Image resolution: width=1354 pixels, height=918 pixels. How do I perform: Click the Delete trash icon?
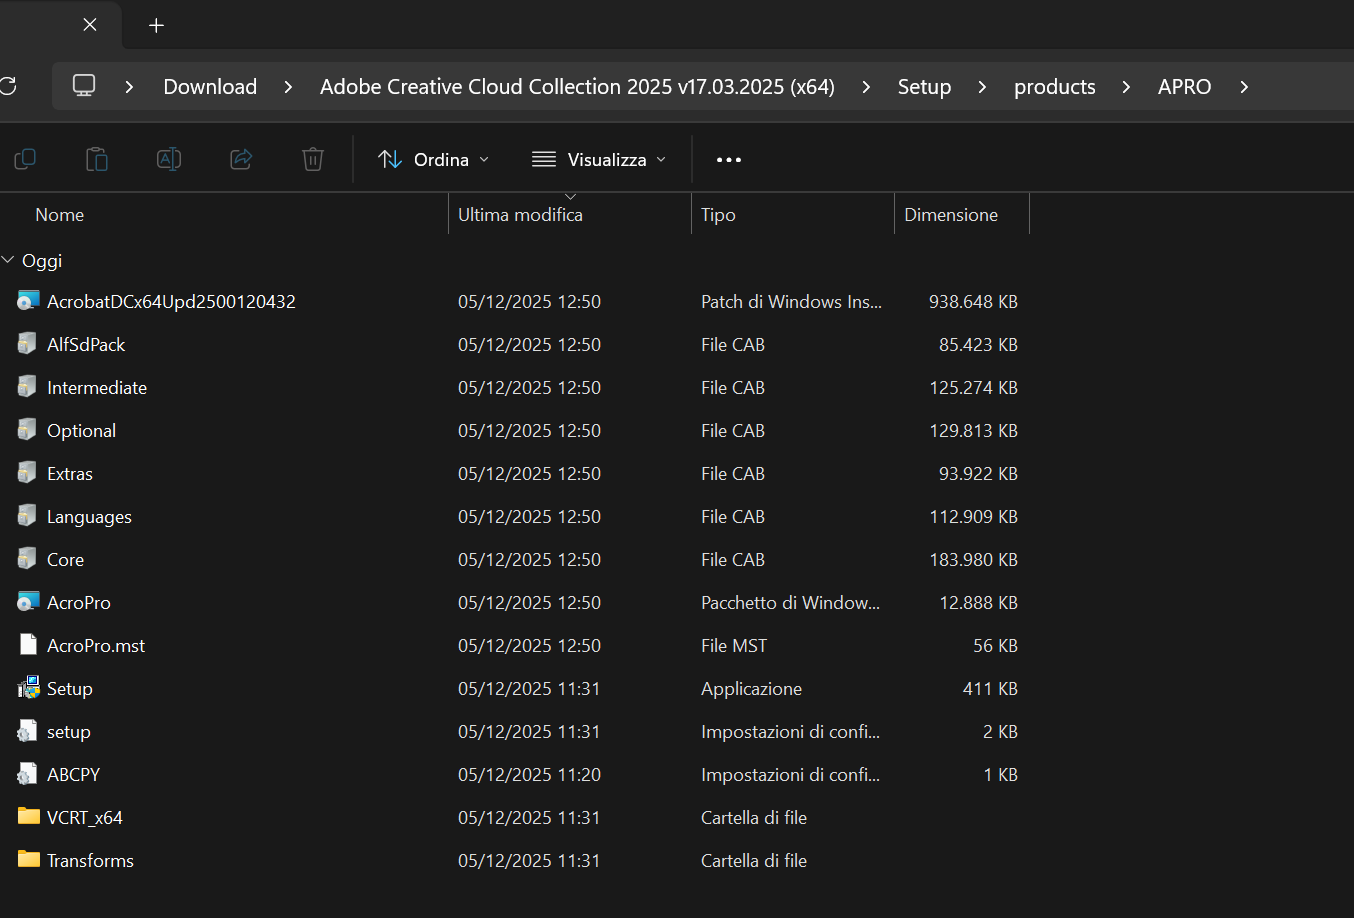pyautogui.click(x=313, y=159)
